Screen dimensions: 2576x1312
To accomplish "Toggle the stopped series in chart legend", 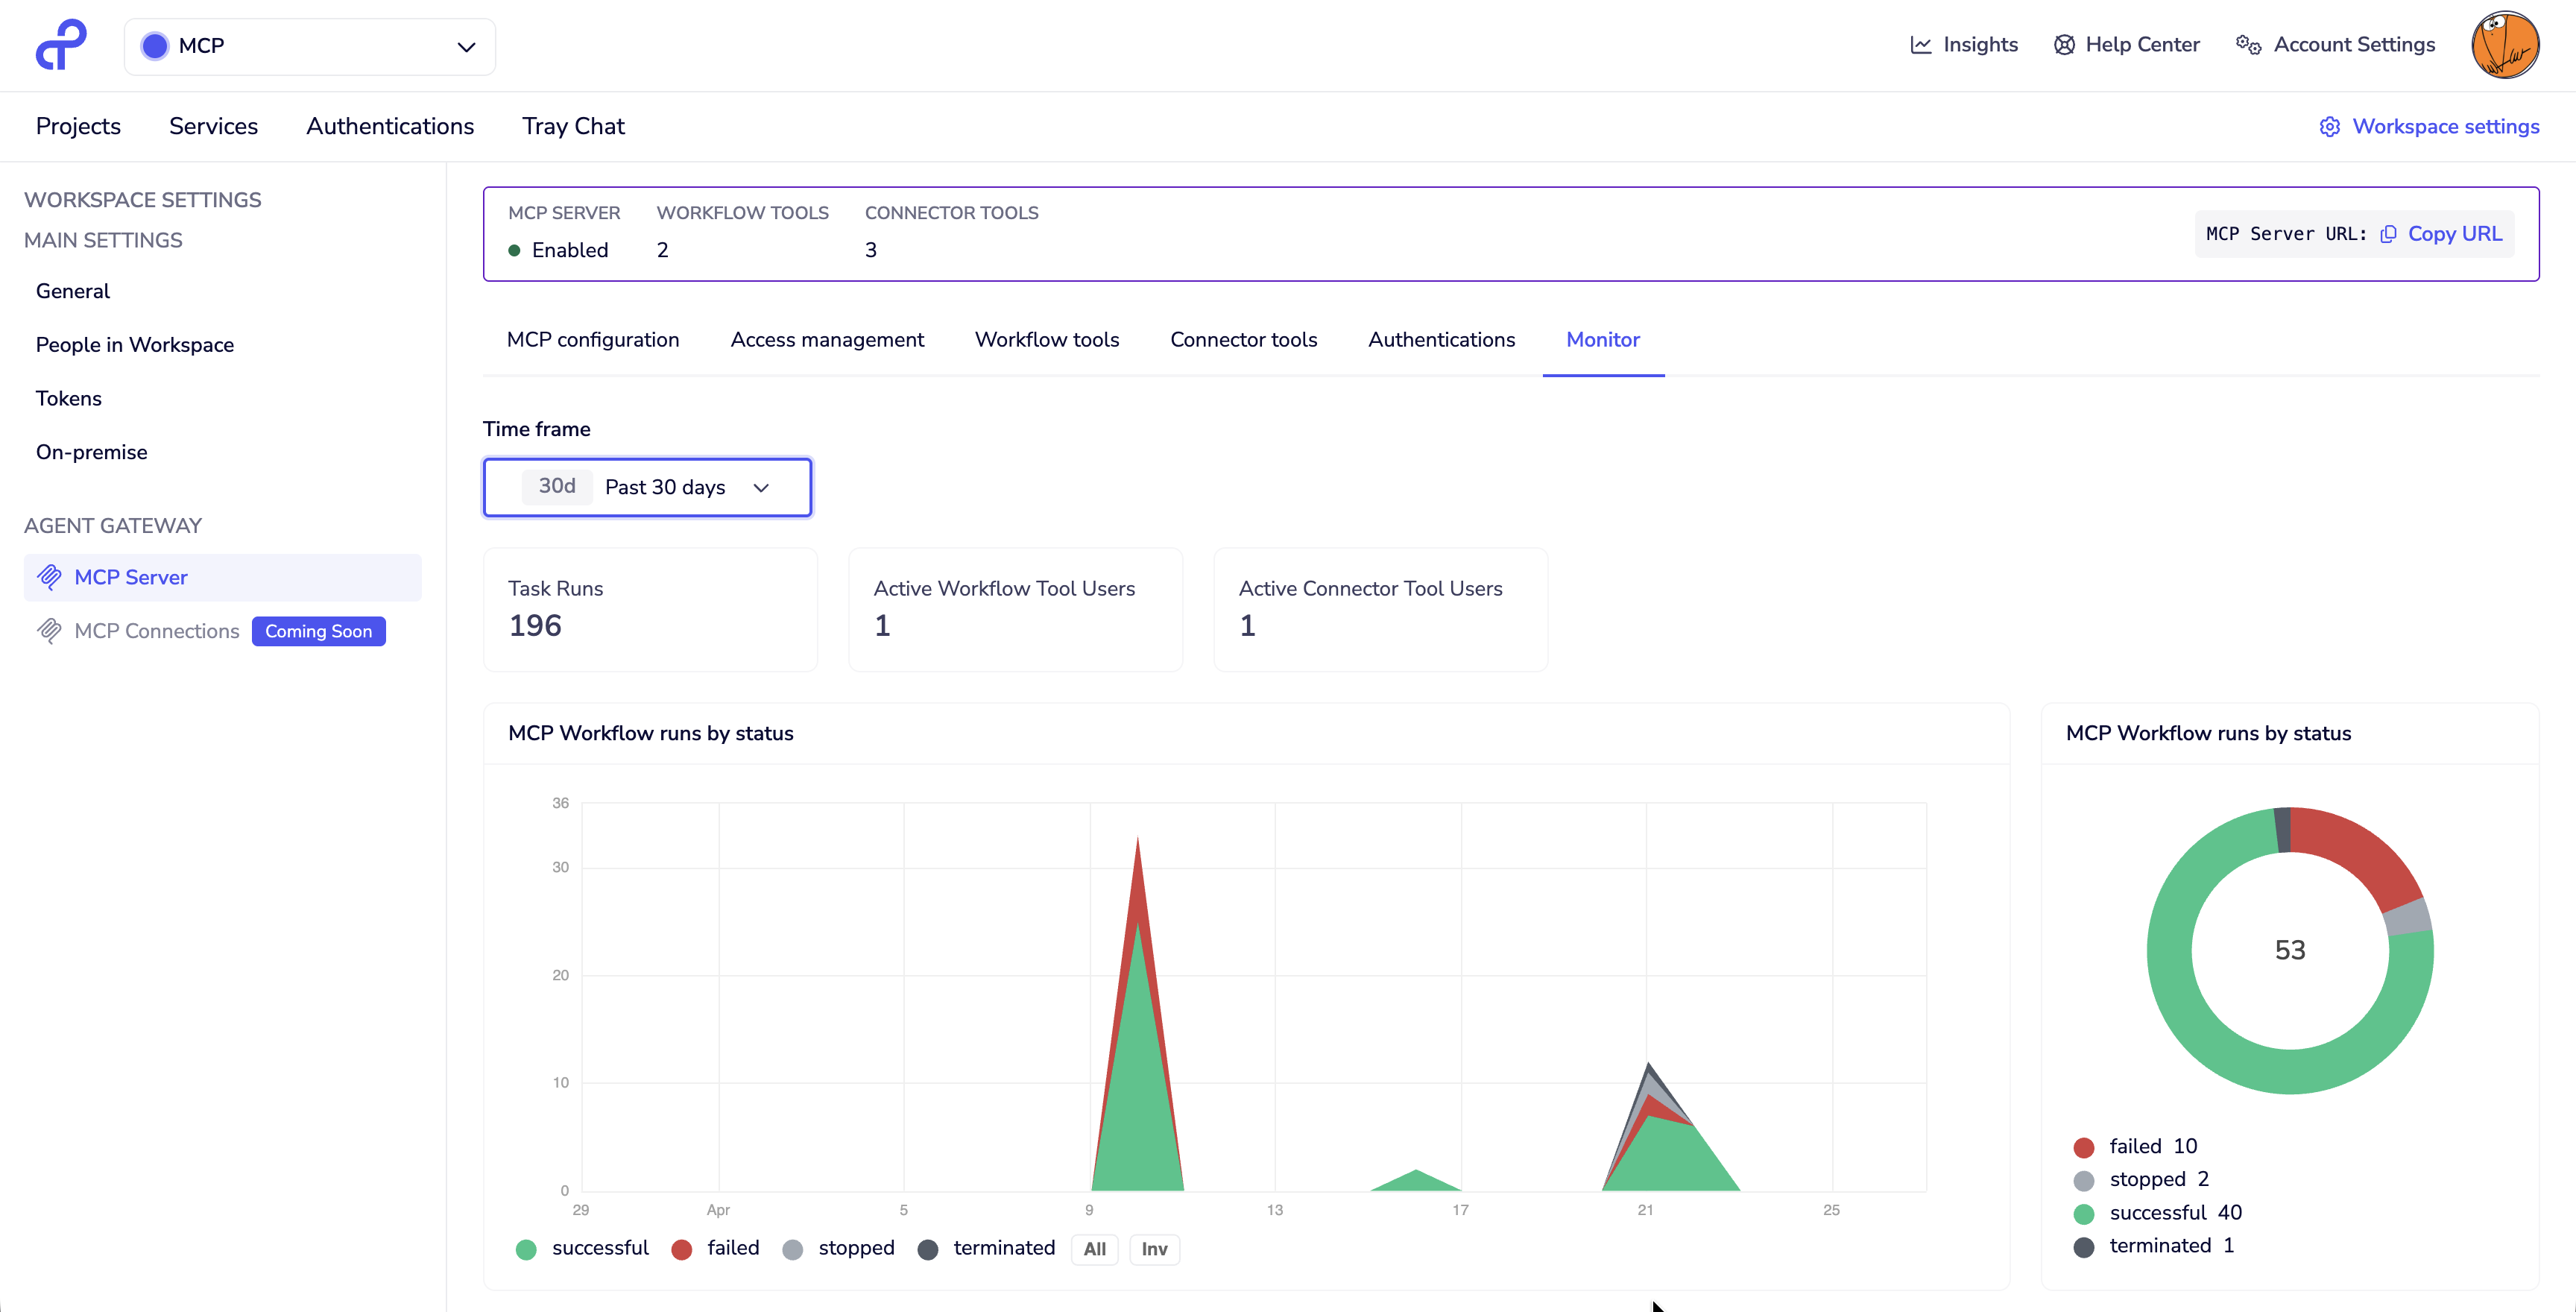I will click(838, 1248).
